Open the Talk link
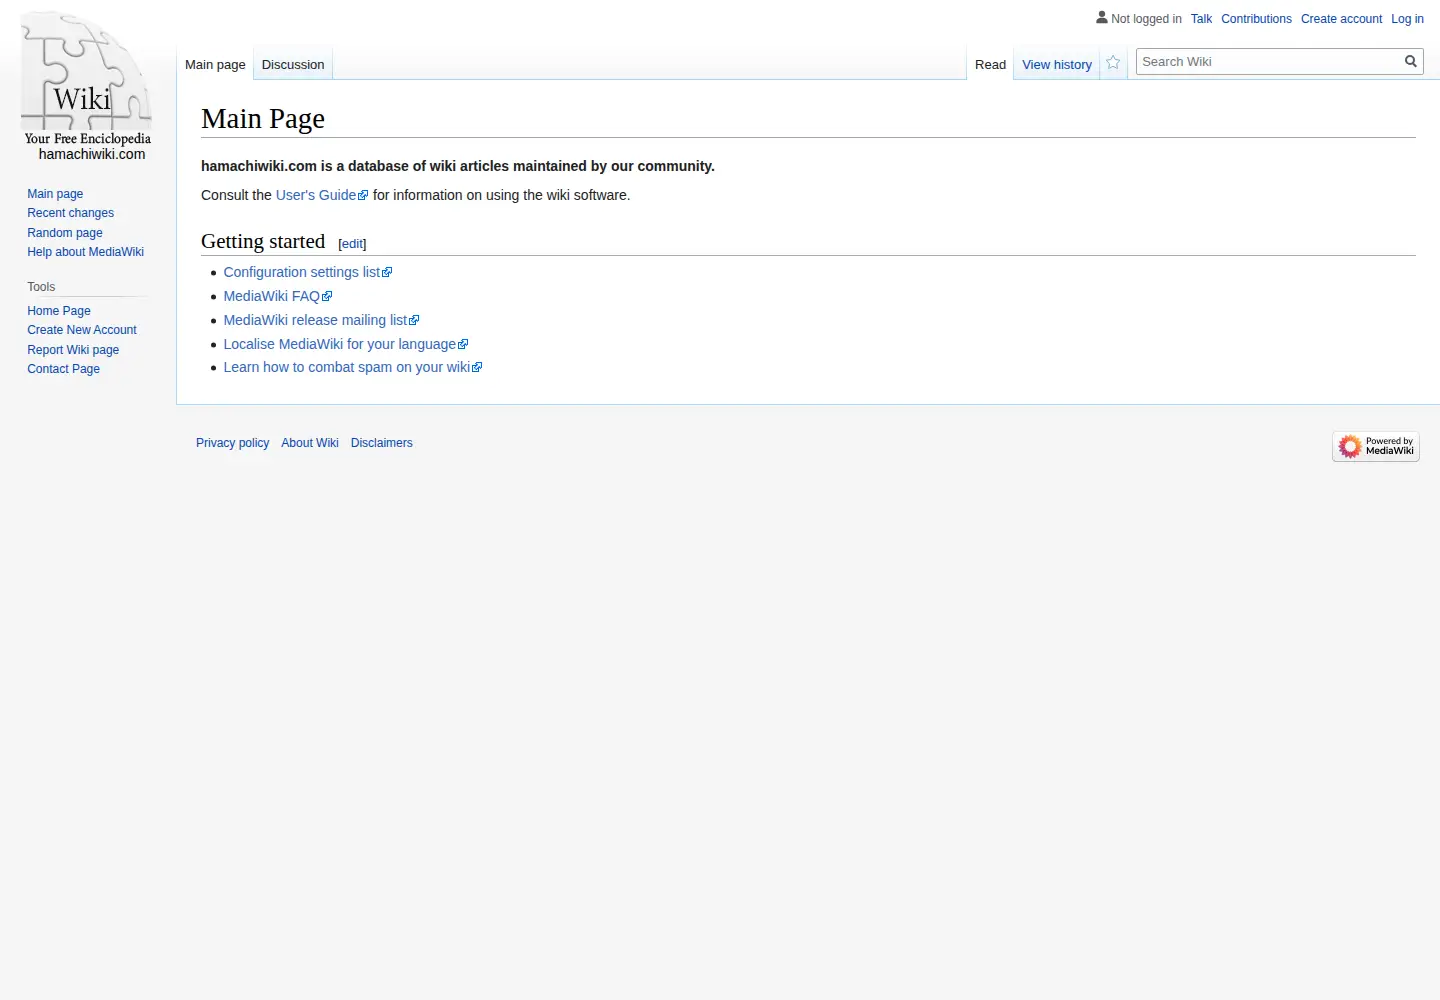 pyautogui.click(x=1201, y=19)
